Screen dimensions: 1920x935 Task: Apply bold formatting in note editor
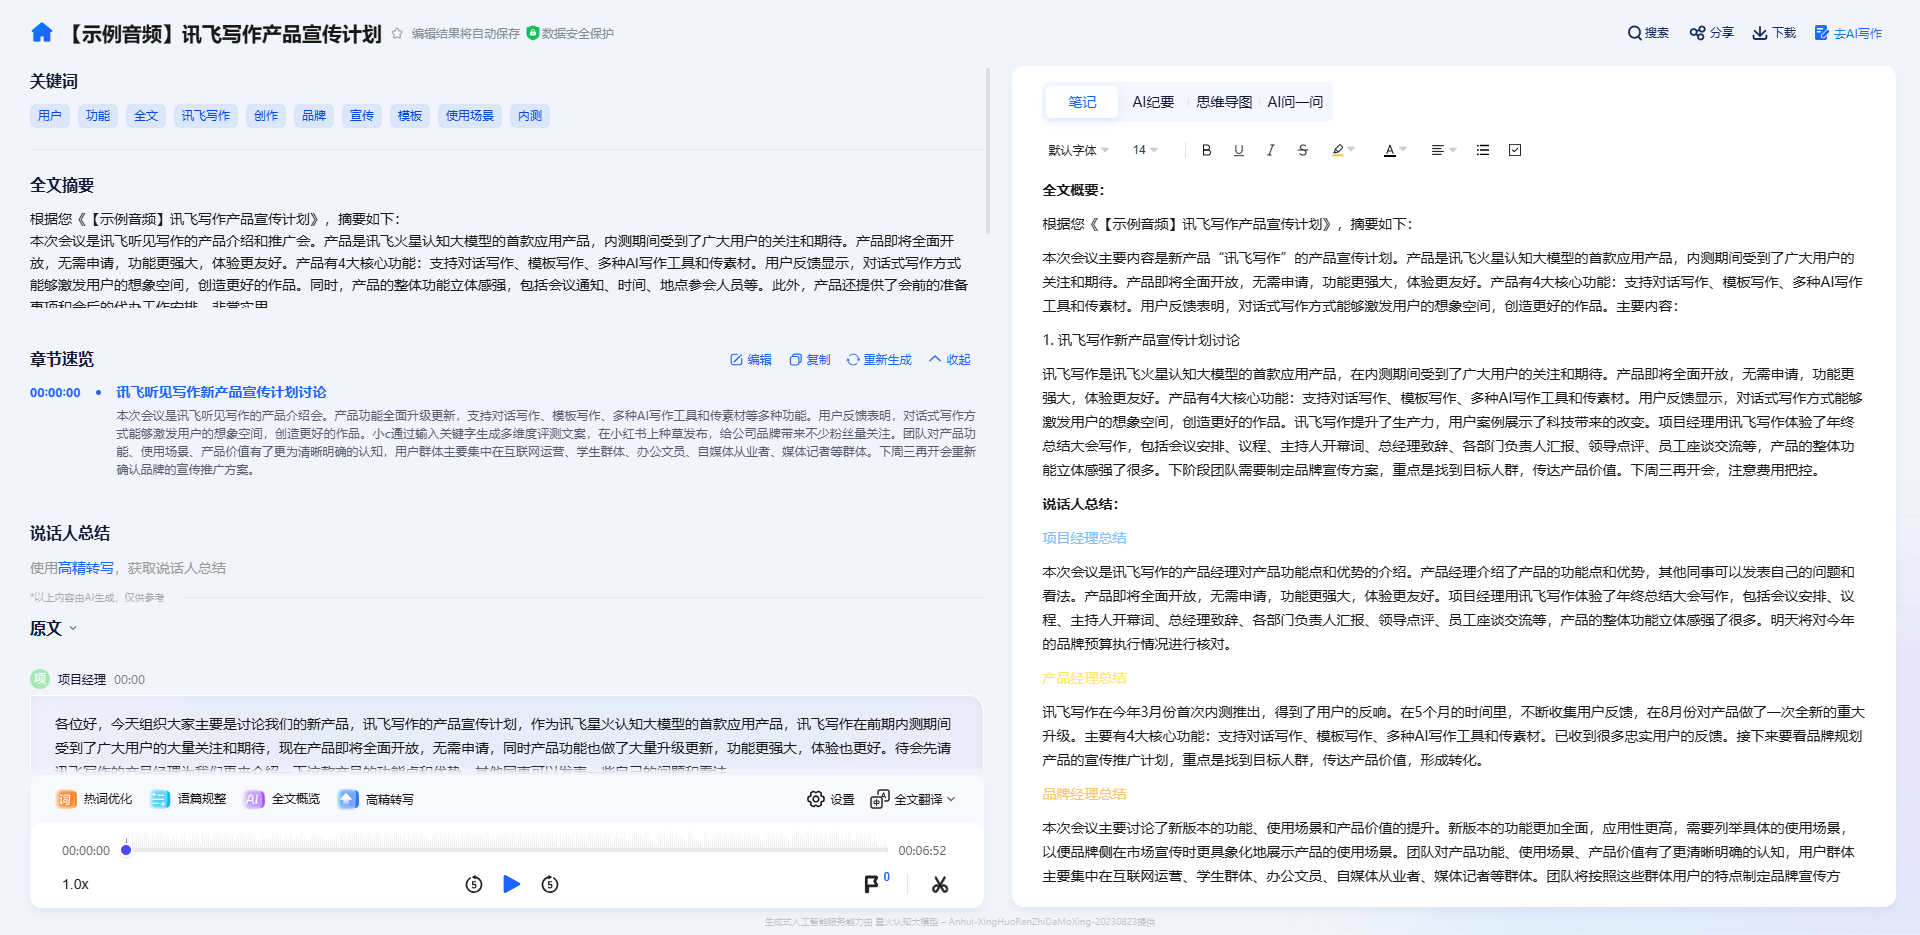click(1207, 150)
